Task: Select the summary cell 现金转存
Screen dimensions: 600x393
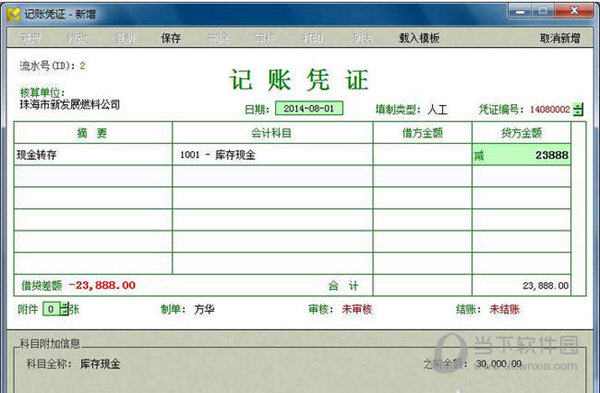Action: pos(93,155)
